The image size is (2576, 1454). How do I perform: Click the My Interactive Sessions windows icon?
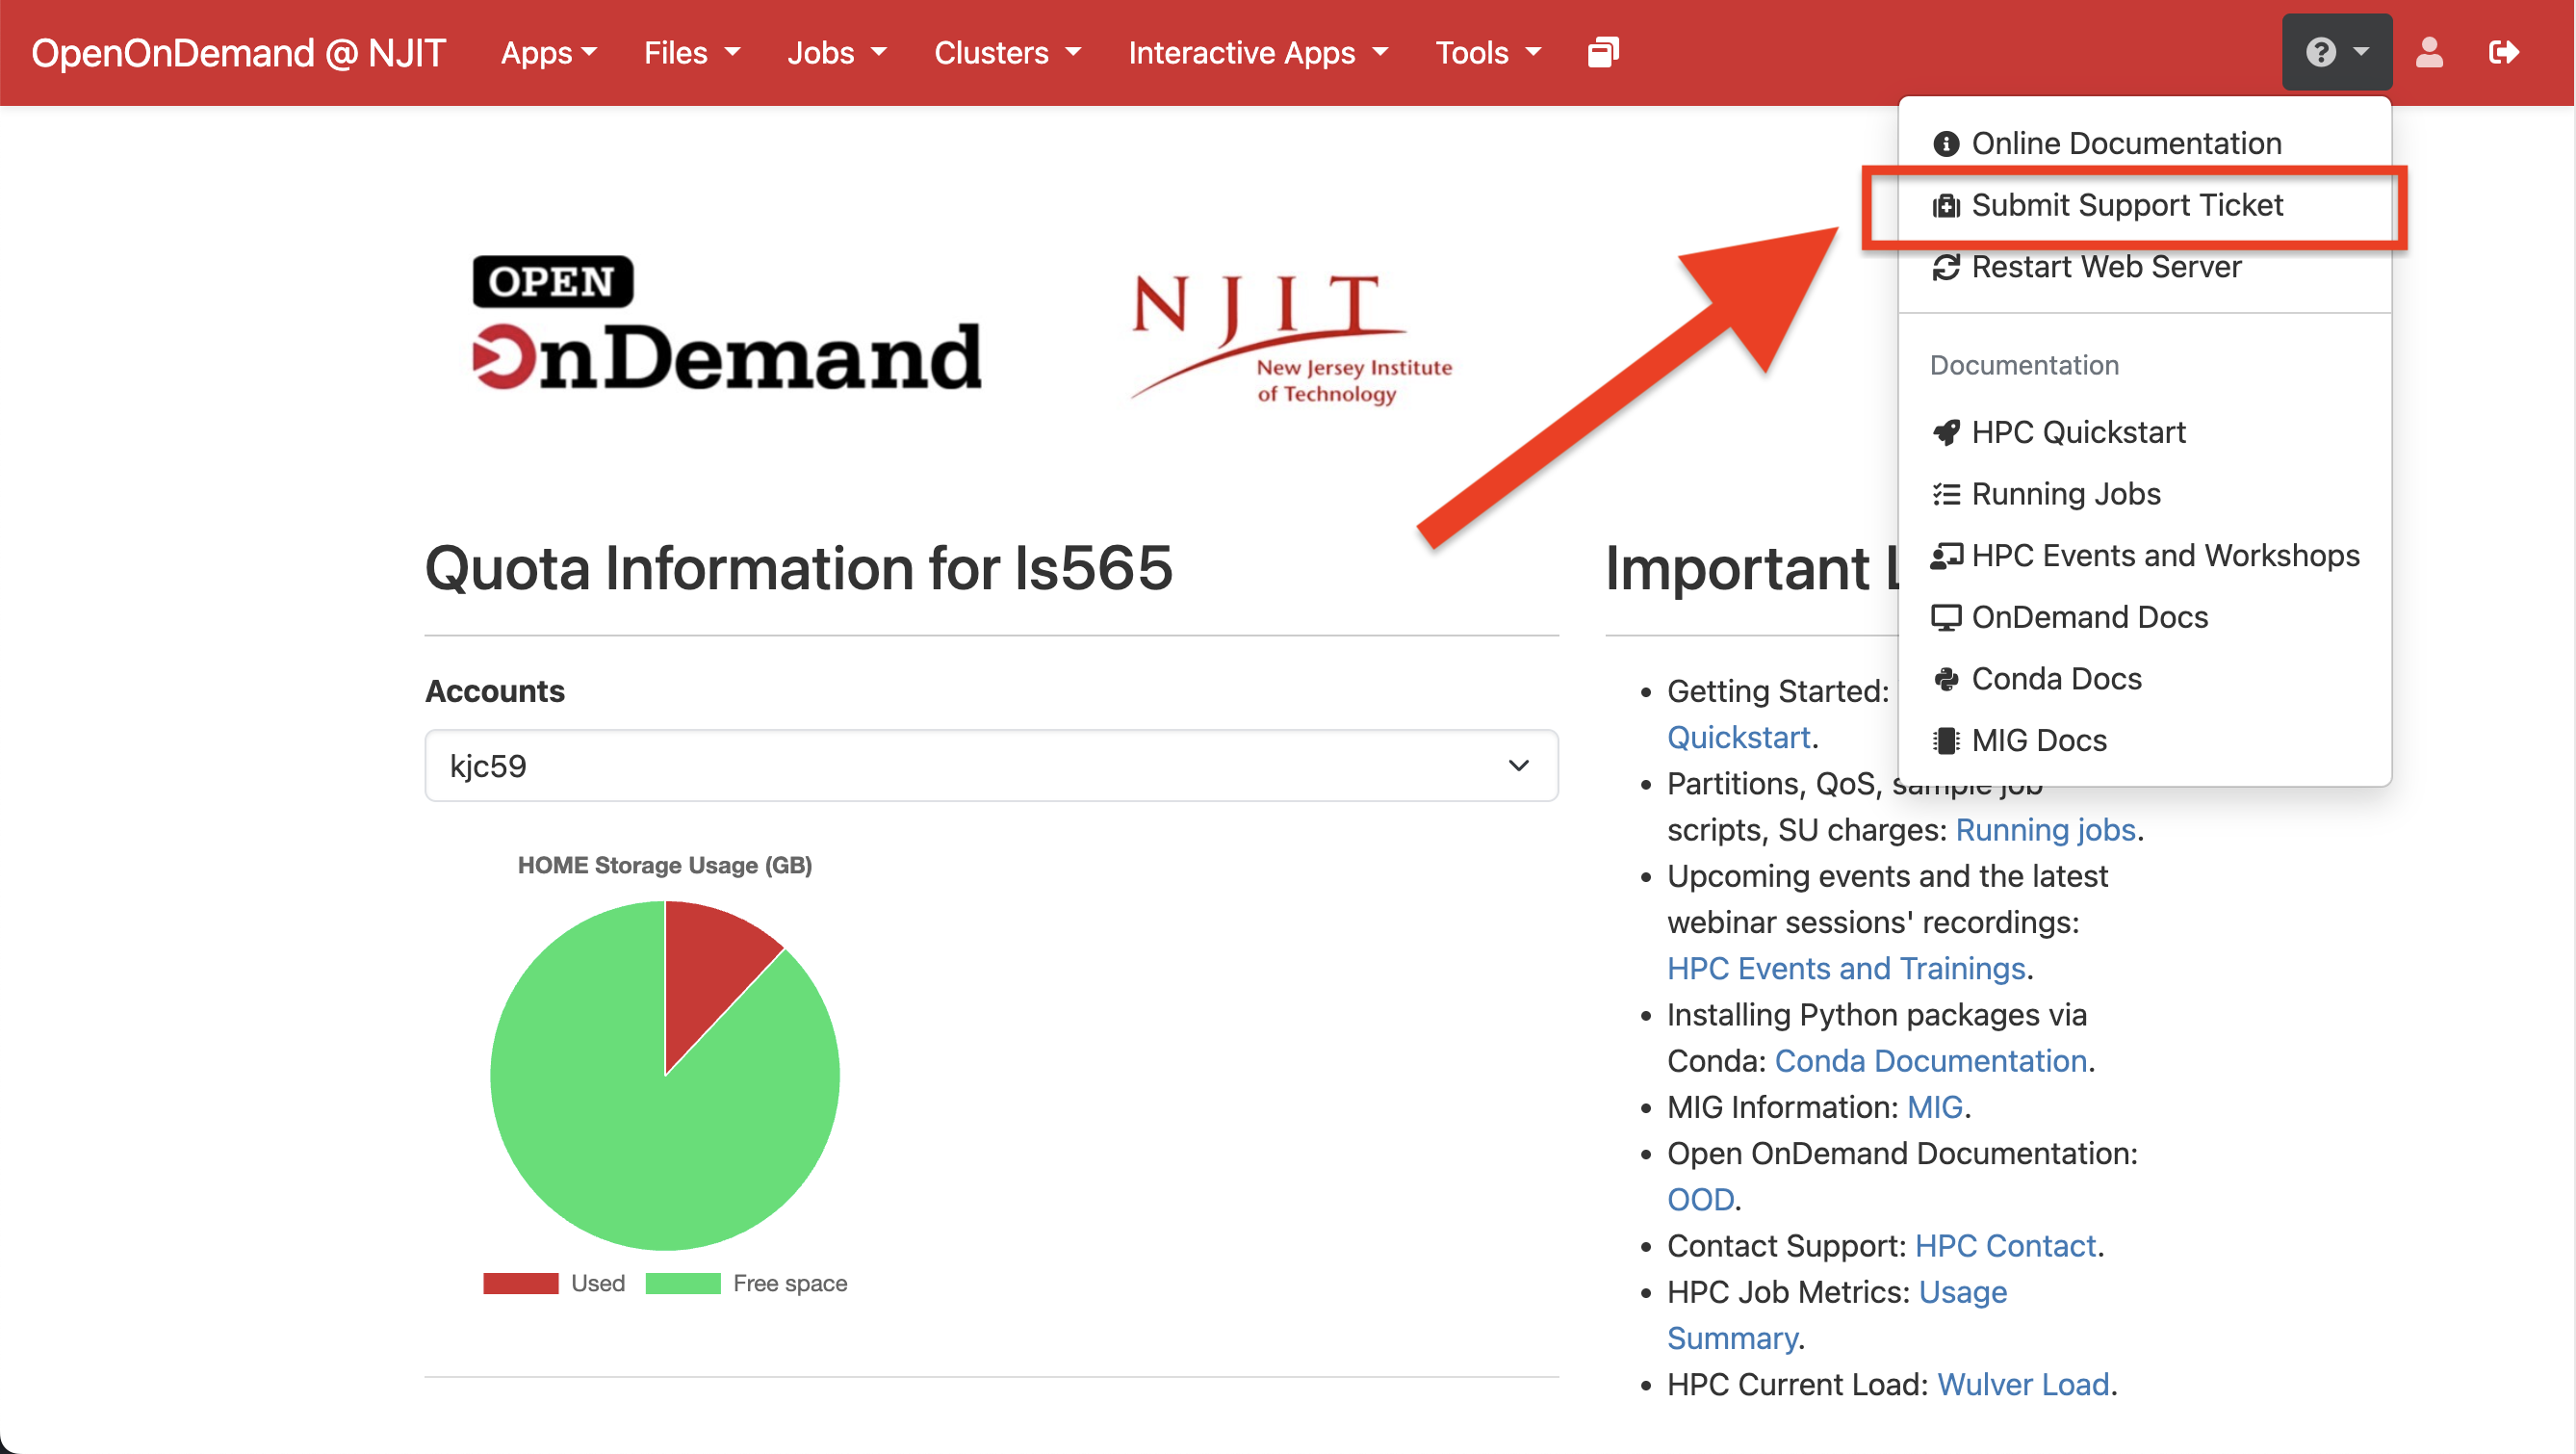1603,52
